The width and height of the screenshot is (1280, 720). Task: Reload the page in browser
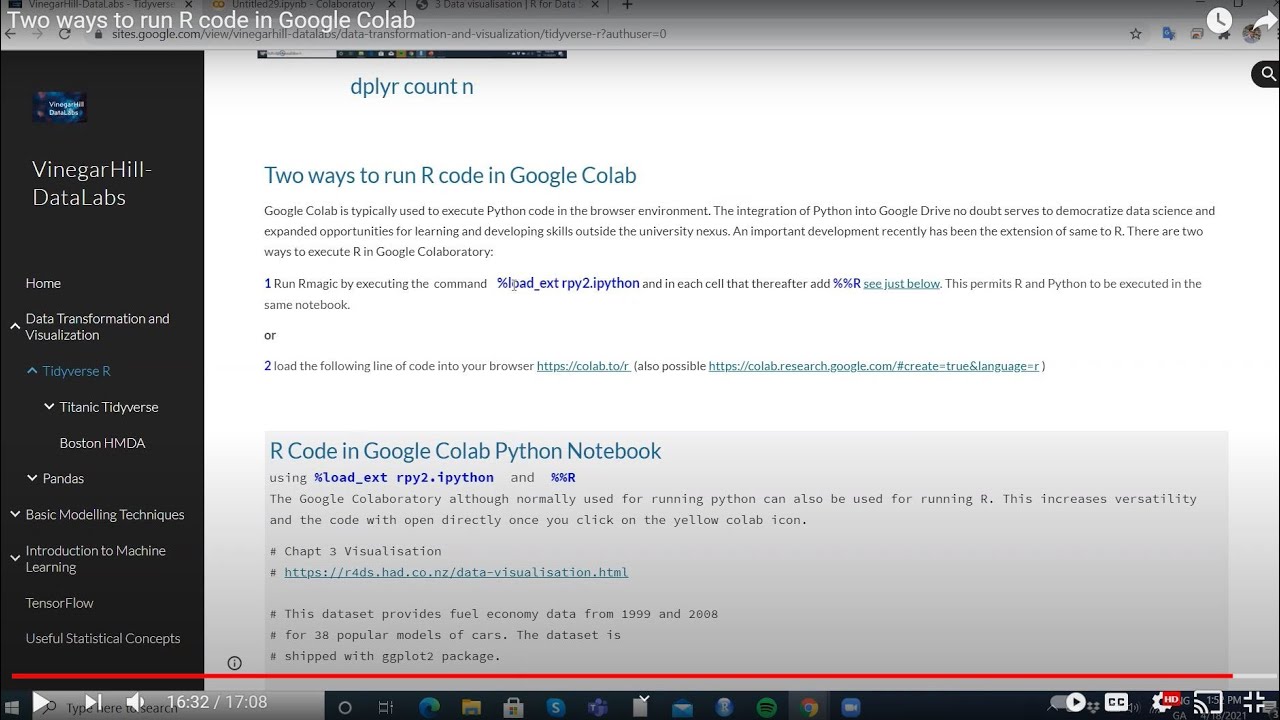tap(64, 34)
